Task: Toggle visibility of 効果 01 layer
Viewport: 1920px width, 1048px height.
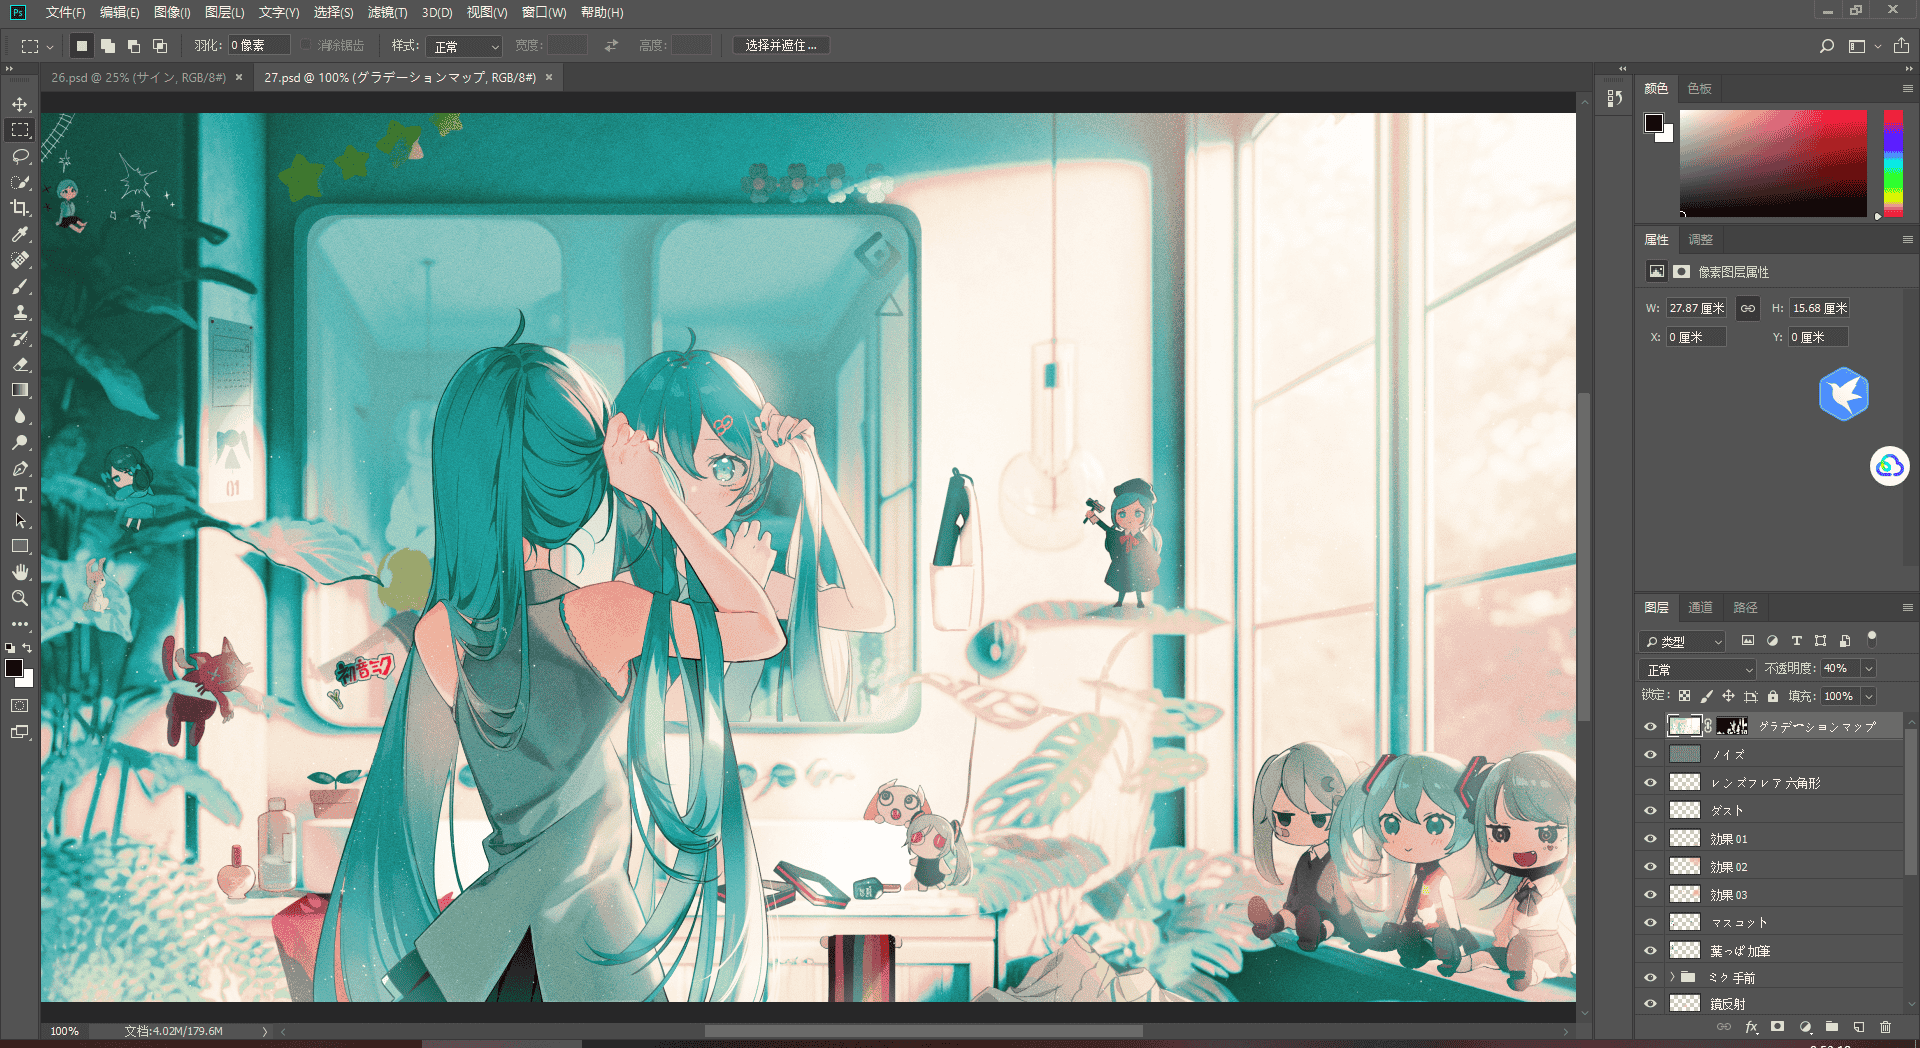Action: pyautogui.click(x=1651, y=839)
